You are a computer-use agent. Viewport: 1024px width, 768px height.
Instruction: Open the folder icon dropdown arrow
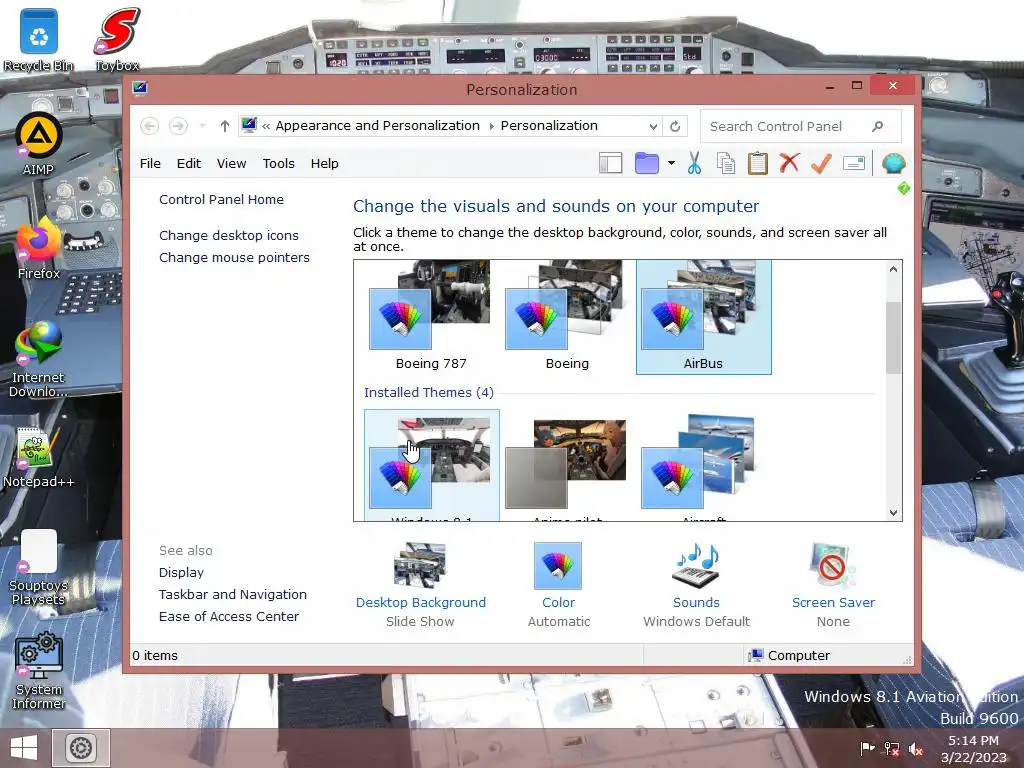[x=671, y=163]
